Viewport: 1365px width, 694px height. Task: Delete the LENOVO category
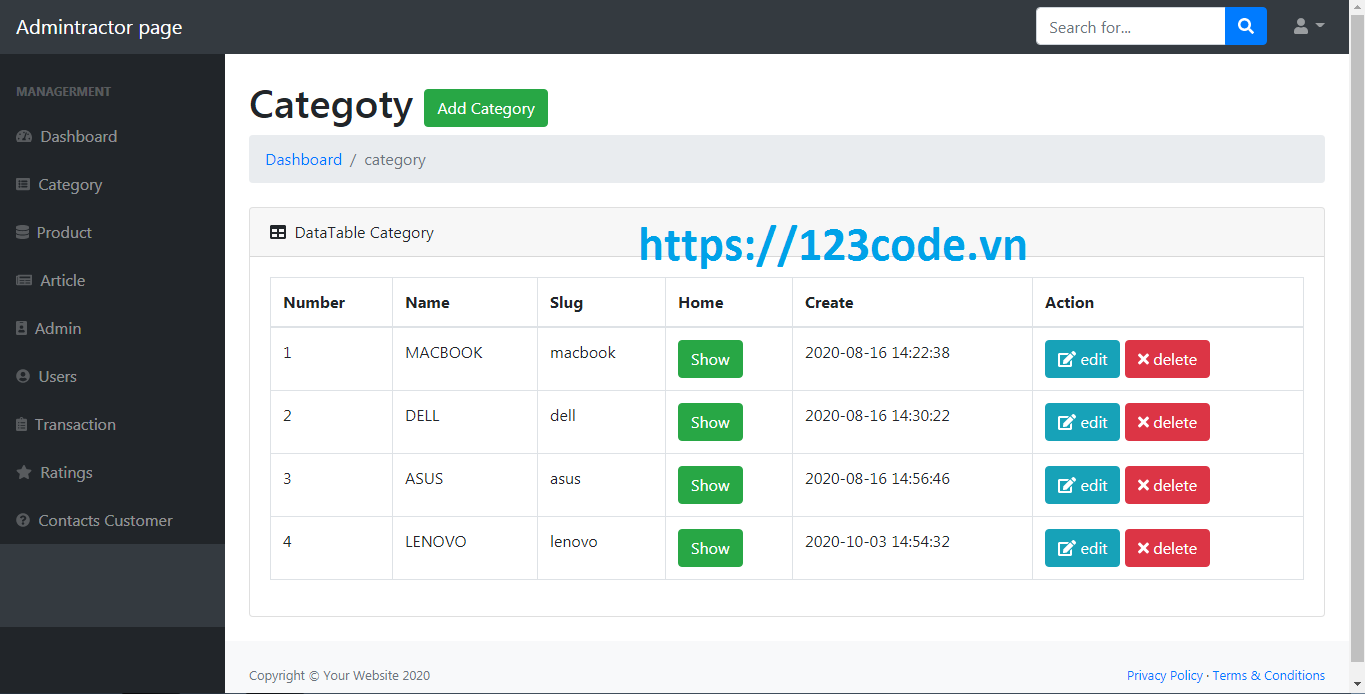pyautogui.click(x=1167, y=548)
